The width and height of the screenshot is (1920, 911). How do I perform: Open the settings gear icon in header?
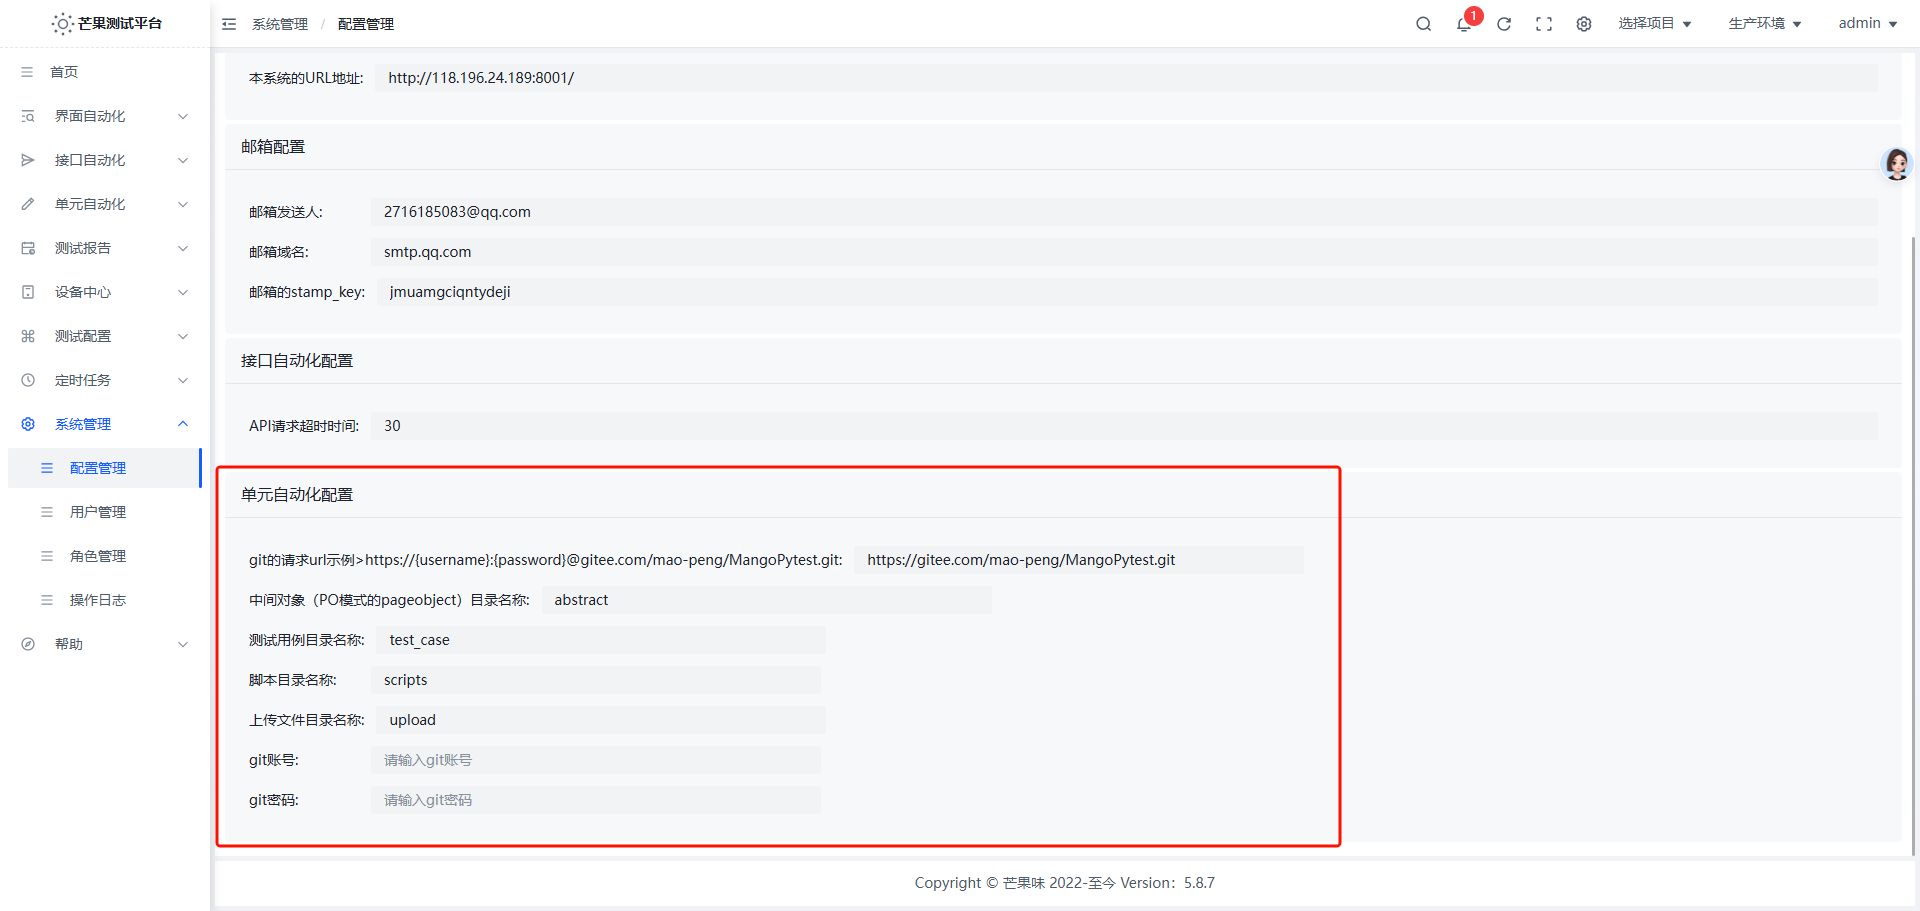point(1584,24)
